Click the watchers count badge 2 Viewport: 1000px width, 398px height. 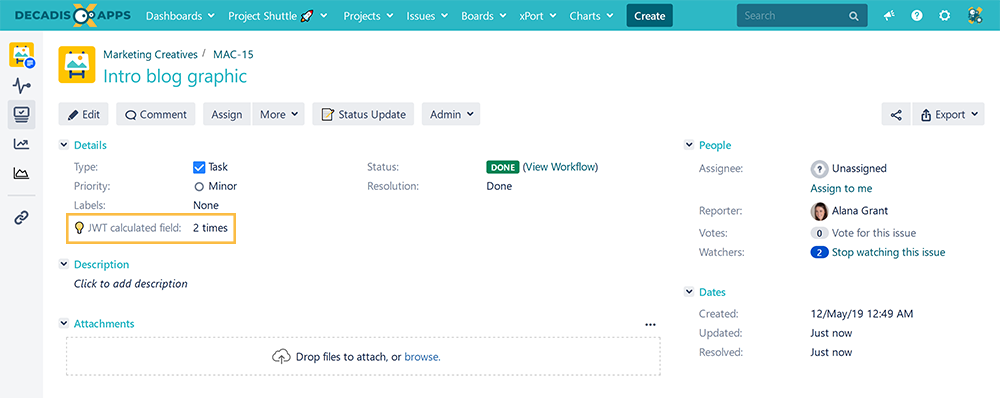click(x=819, y=252)
